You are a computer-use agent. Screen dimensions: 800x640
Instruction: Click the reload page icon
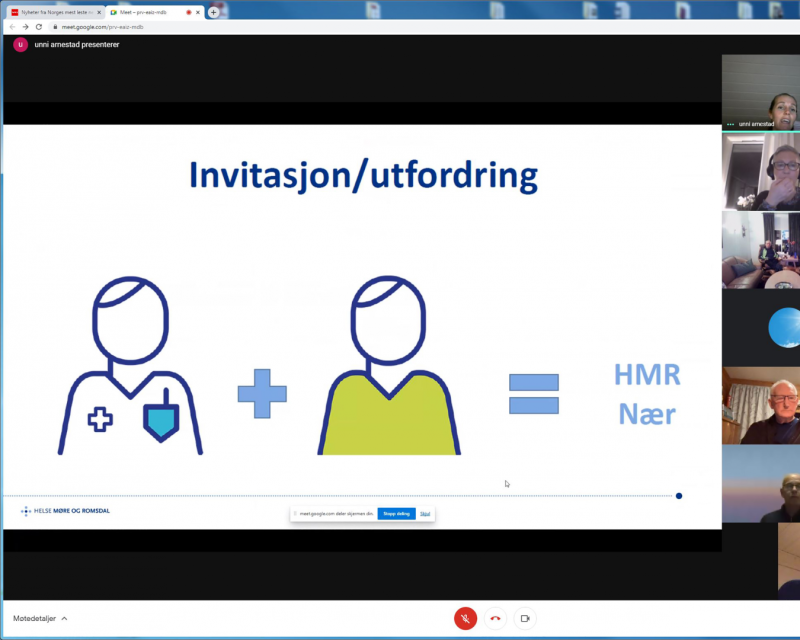coord(38,27)
